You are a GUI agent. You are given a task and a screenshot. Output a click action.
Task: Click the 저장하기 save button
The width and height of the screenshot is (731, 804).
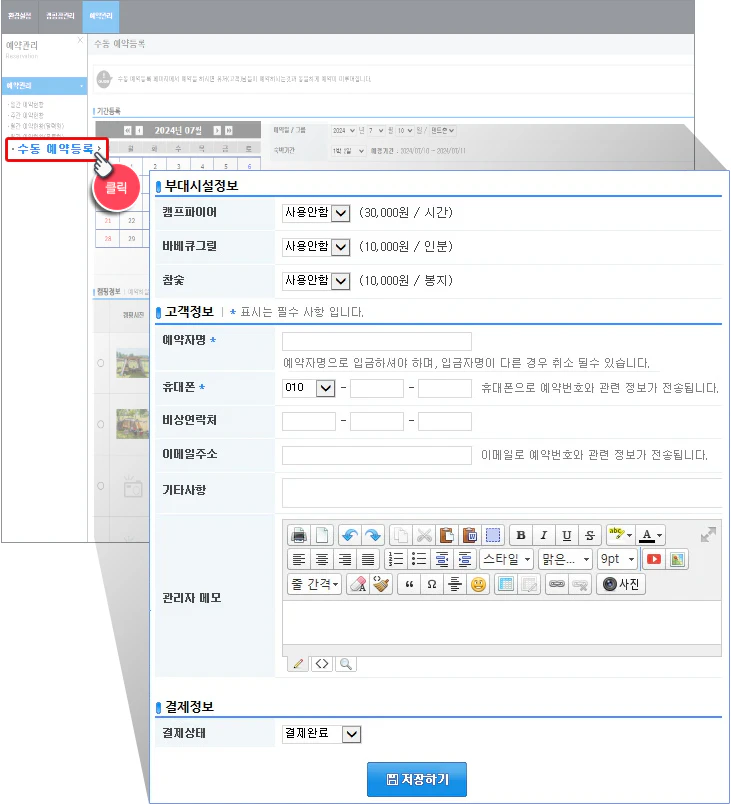click(417, 779)
